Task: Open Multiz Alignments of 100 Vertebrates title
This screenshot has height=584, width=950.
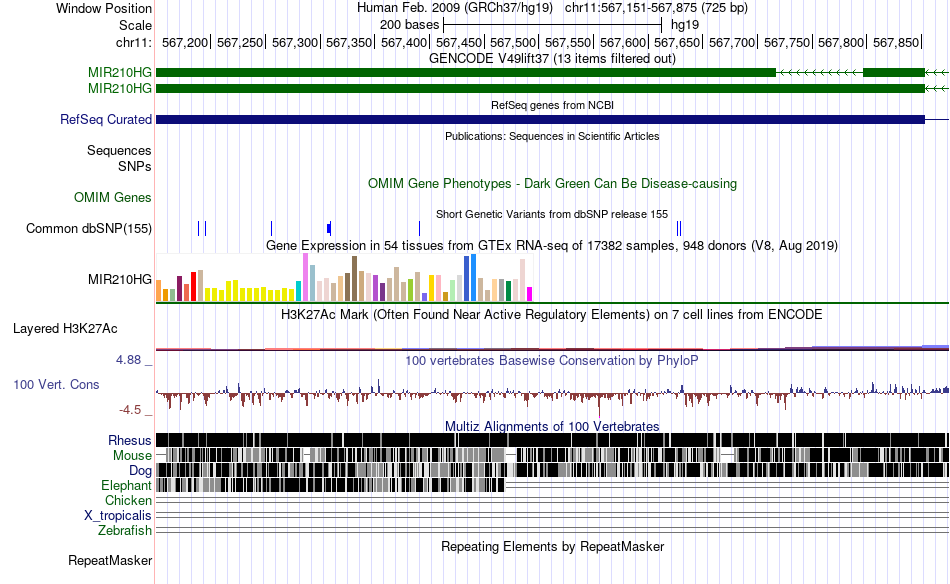Action: 552,426
